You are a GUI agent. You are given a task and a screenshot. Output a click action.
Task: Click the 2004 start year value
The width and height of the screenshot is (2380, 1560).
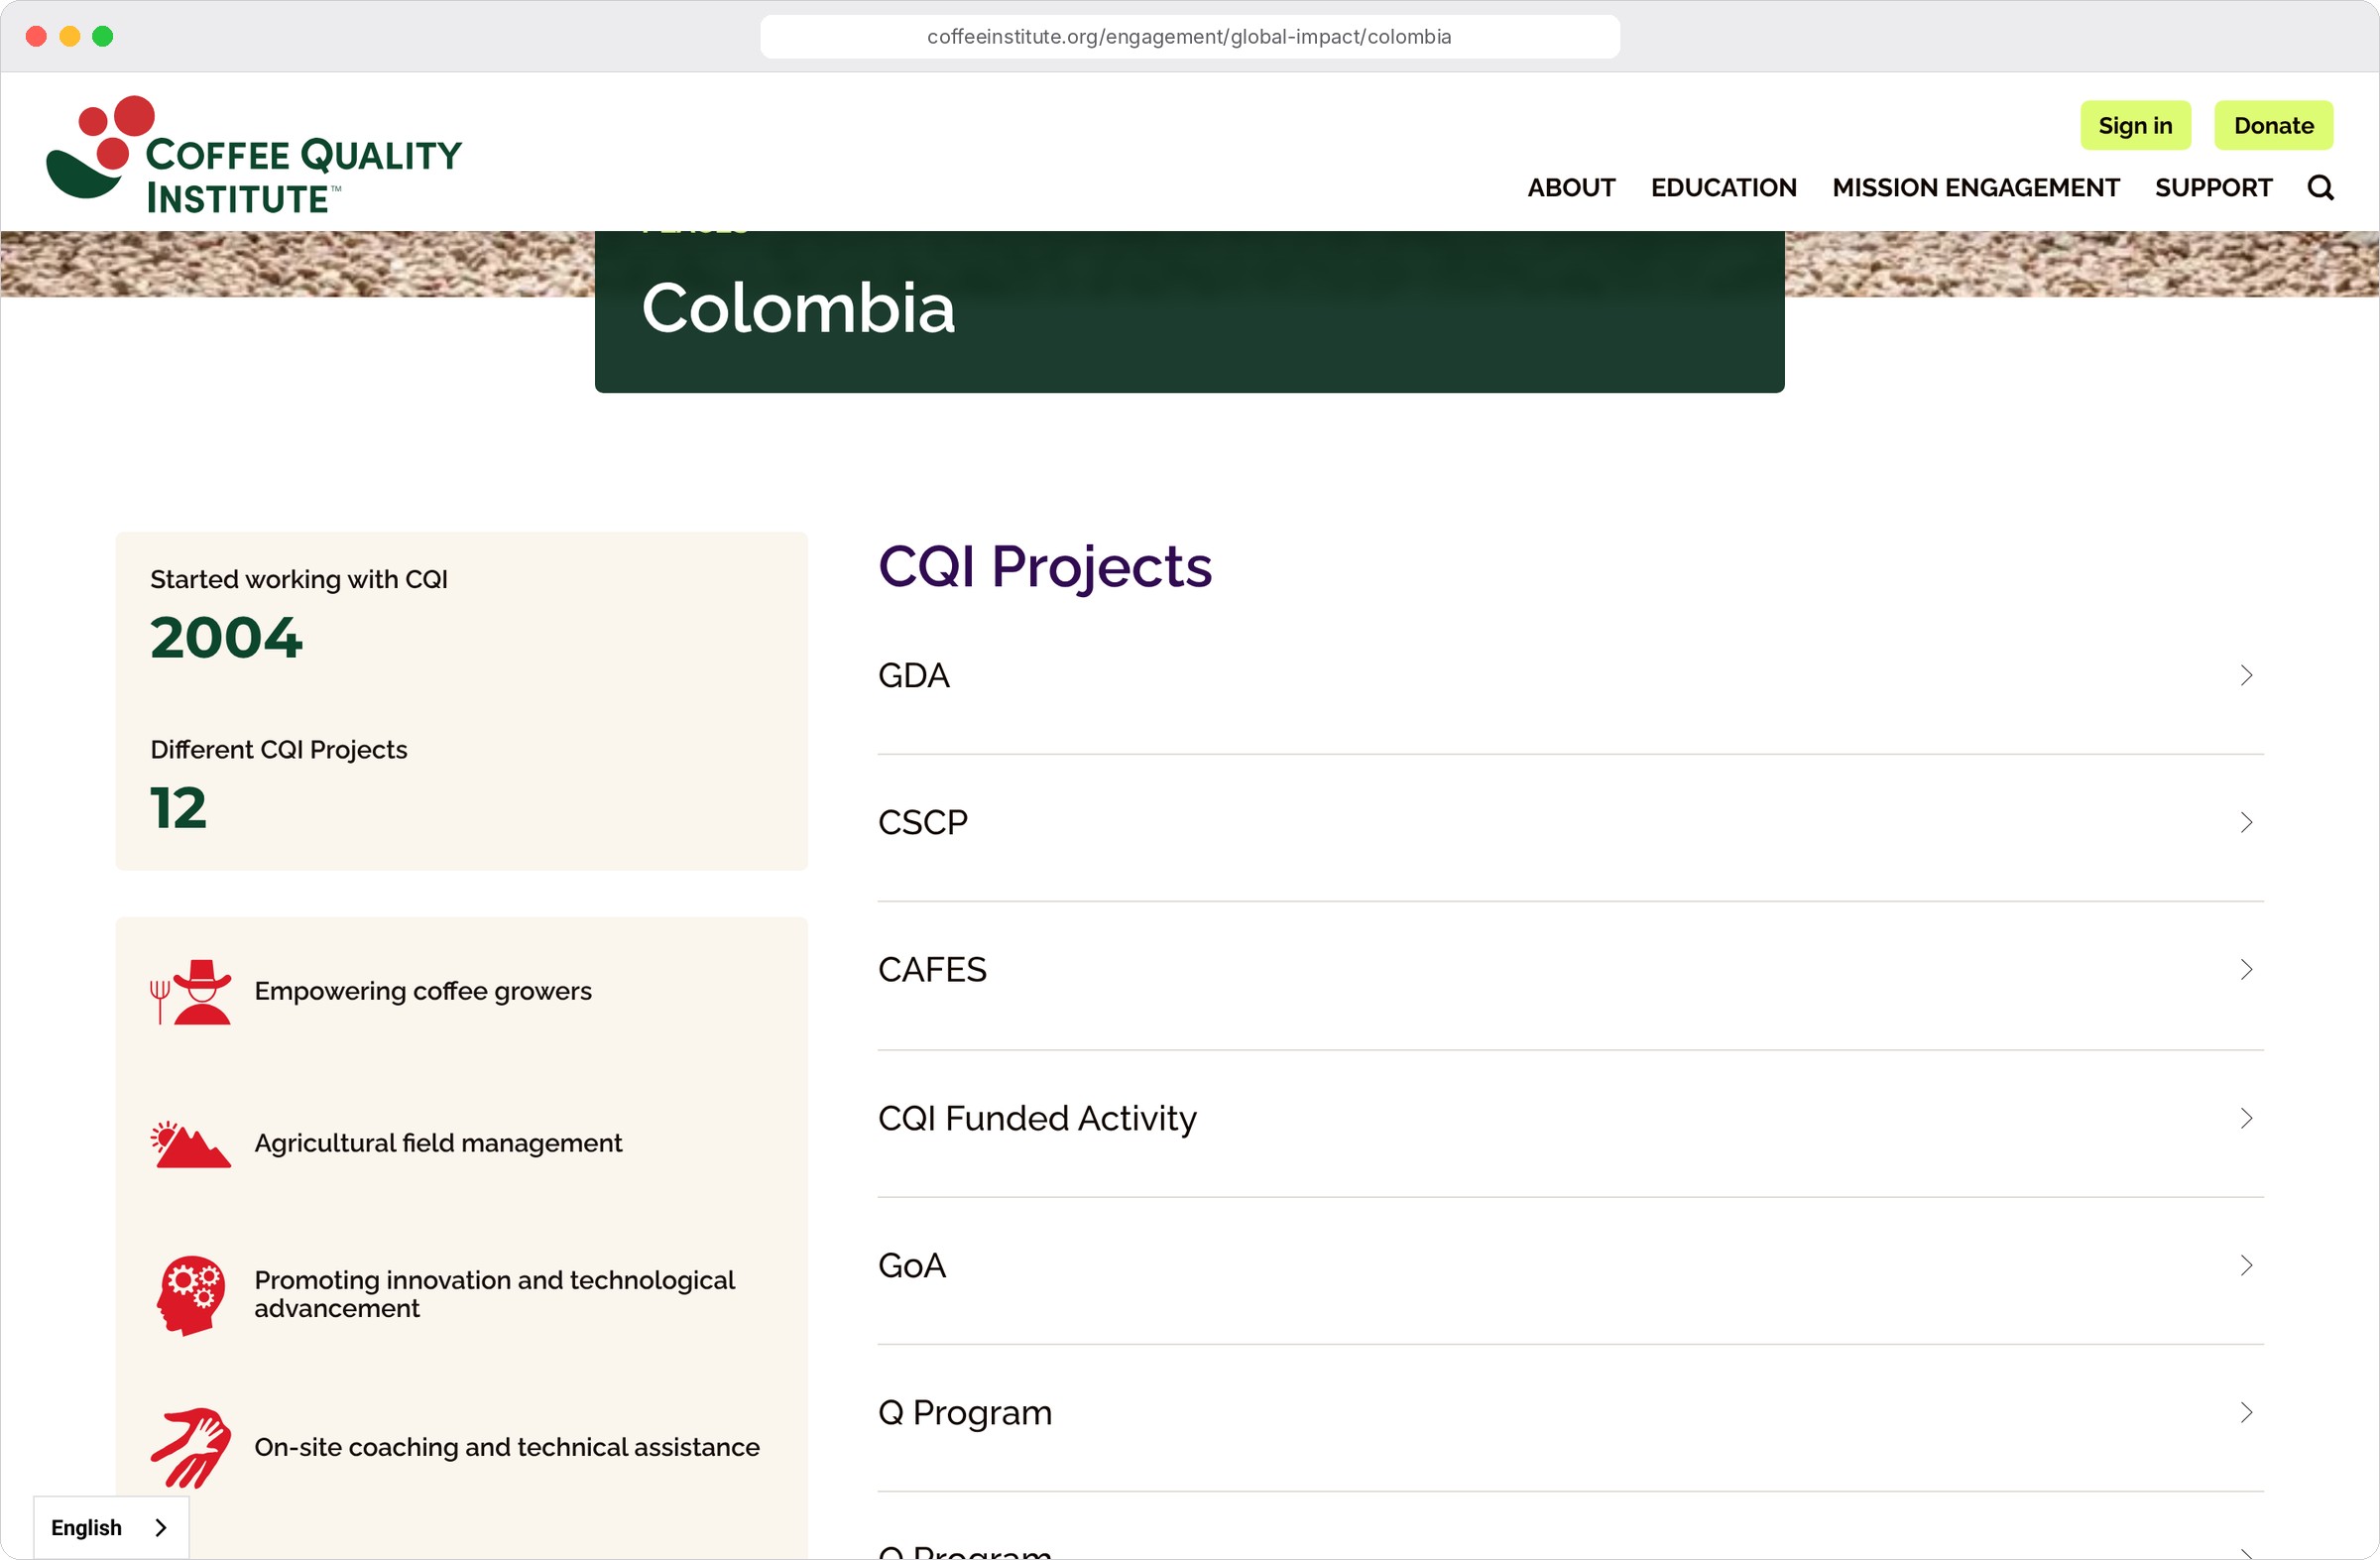click(226, 638)
